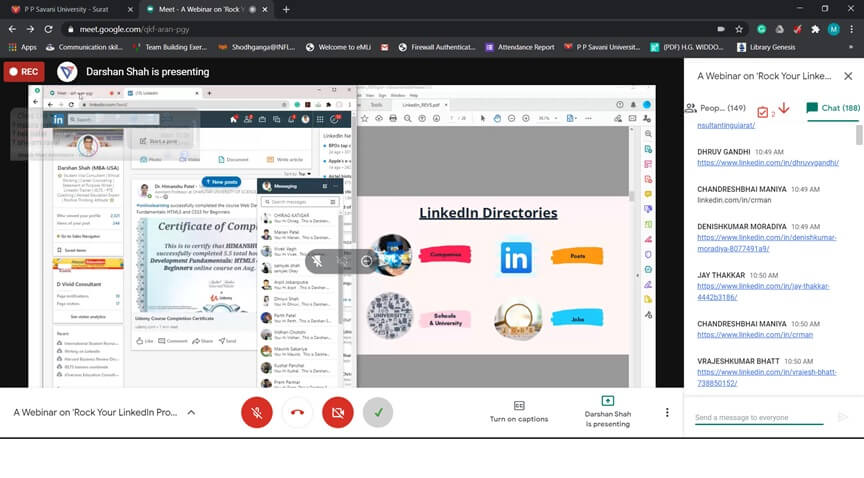
Task: Click the Acrobat print icon
Action: click(x=393, y=118)
